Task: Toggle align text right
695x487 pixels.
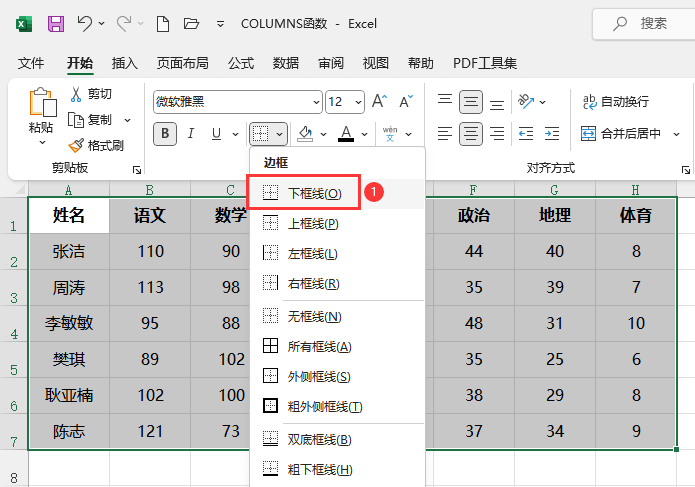Action: pyautogui.click(x=497, y=133)
